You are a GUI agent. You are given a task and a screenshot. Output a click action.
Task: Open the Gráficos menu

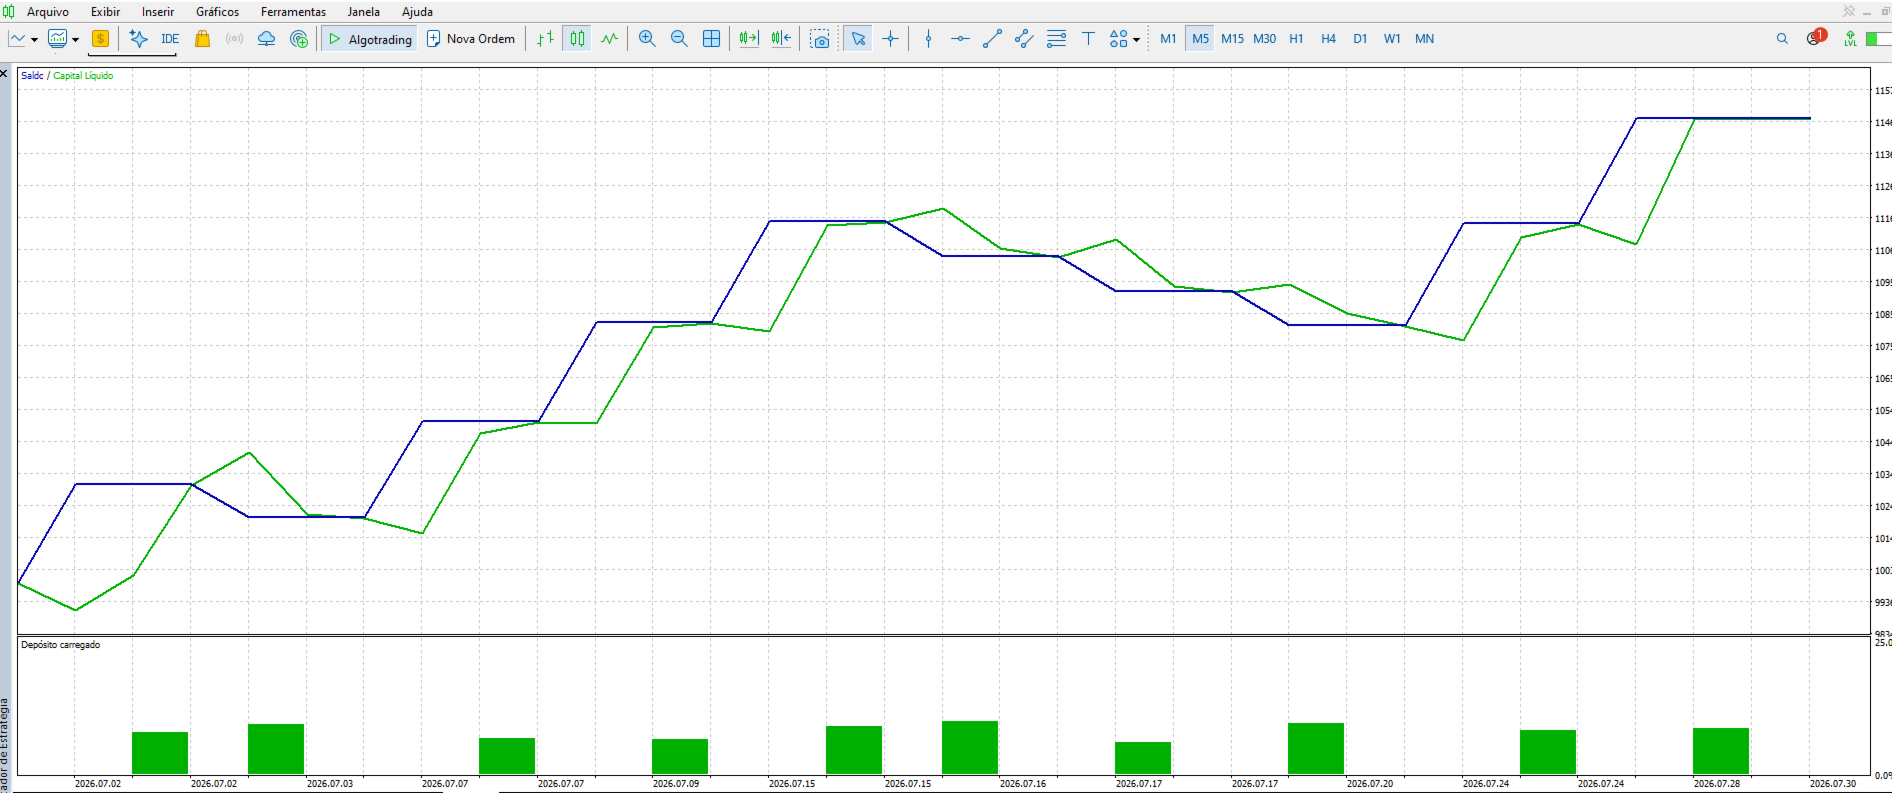pos(218,12)
